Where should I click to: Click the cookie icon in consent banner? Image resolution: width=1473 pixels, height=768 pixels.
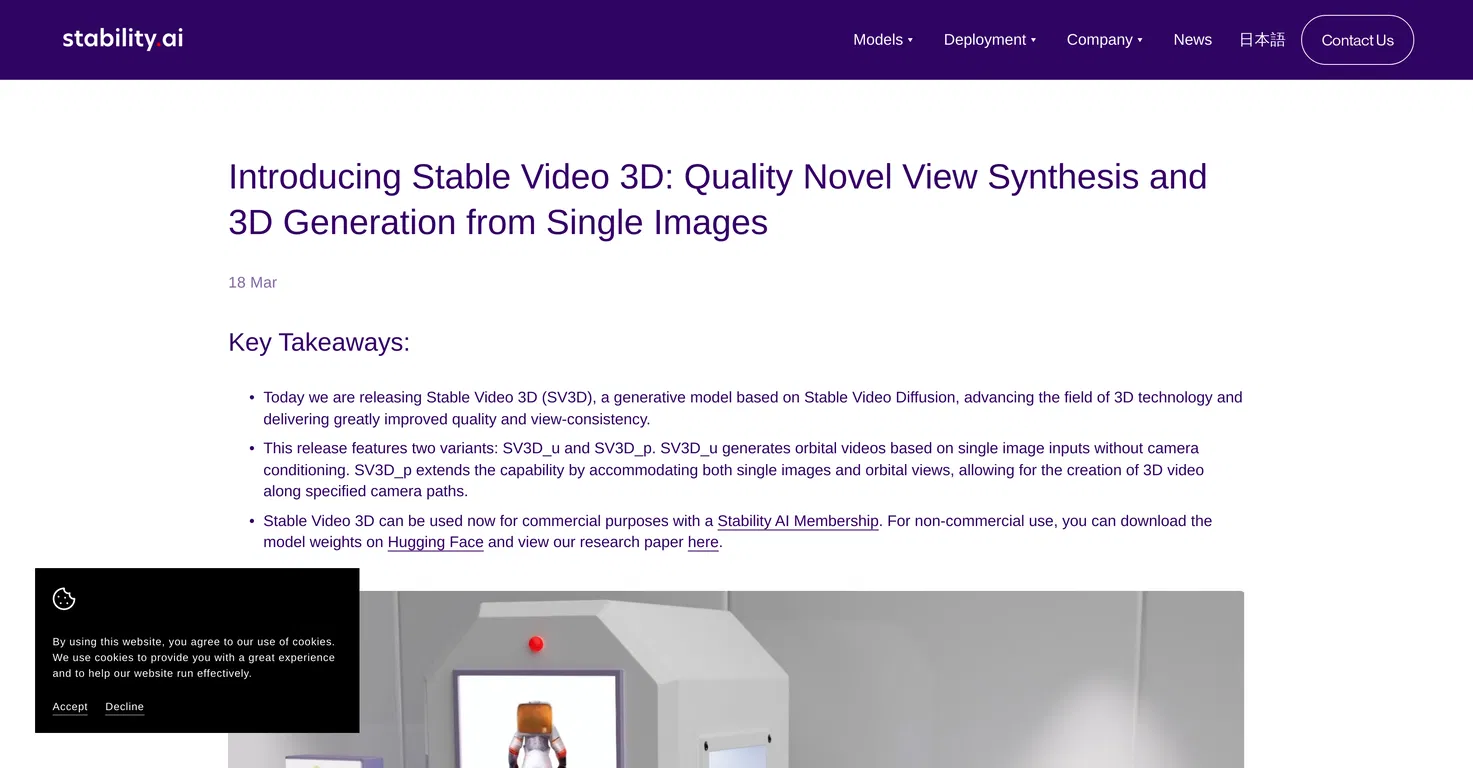tap(64, 599)
